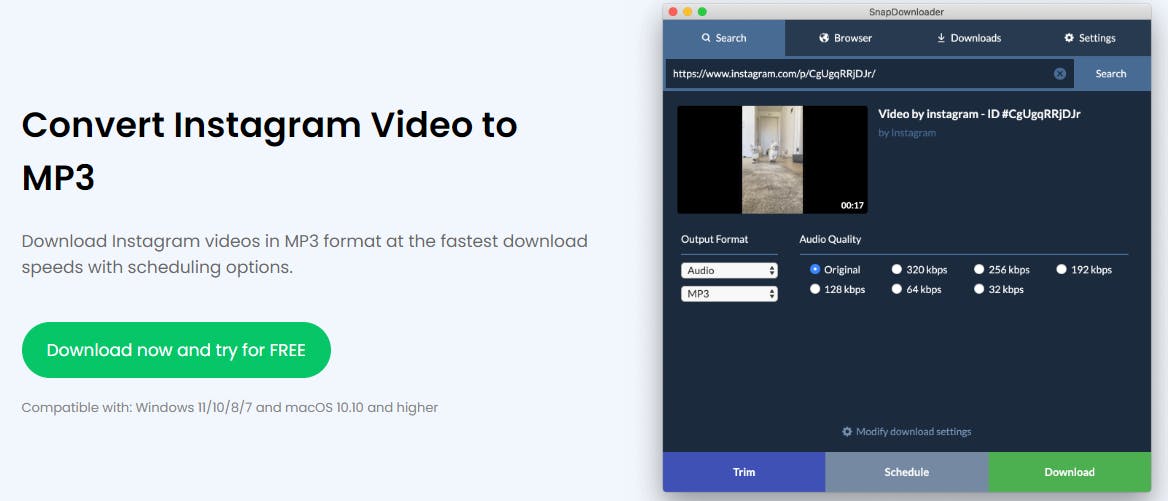Click the 00:17 duration label

[852, 205]
